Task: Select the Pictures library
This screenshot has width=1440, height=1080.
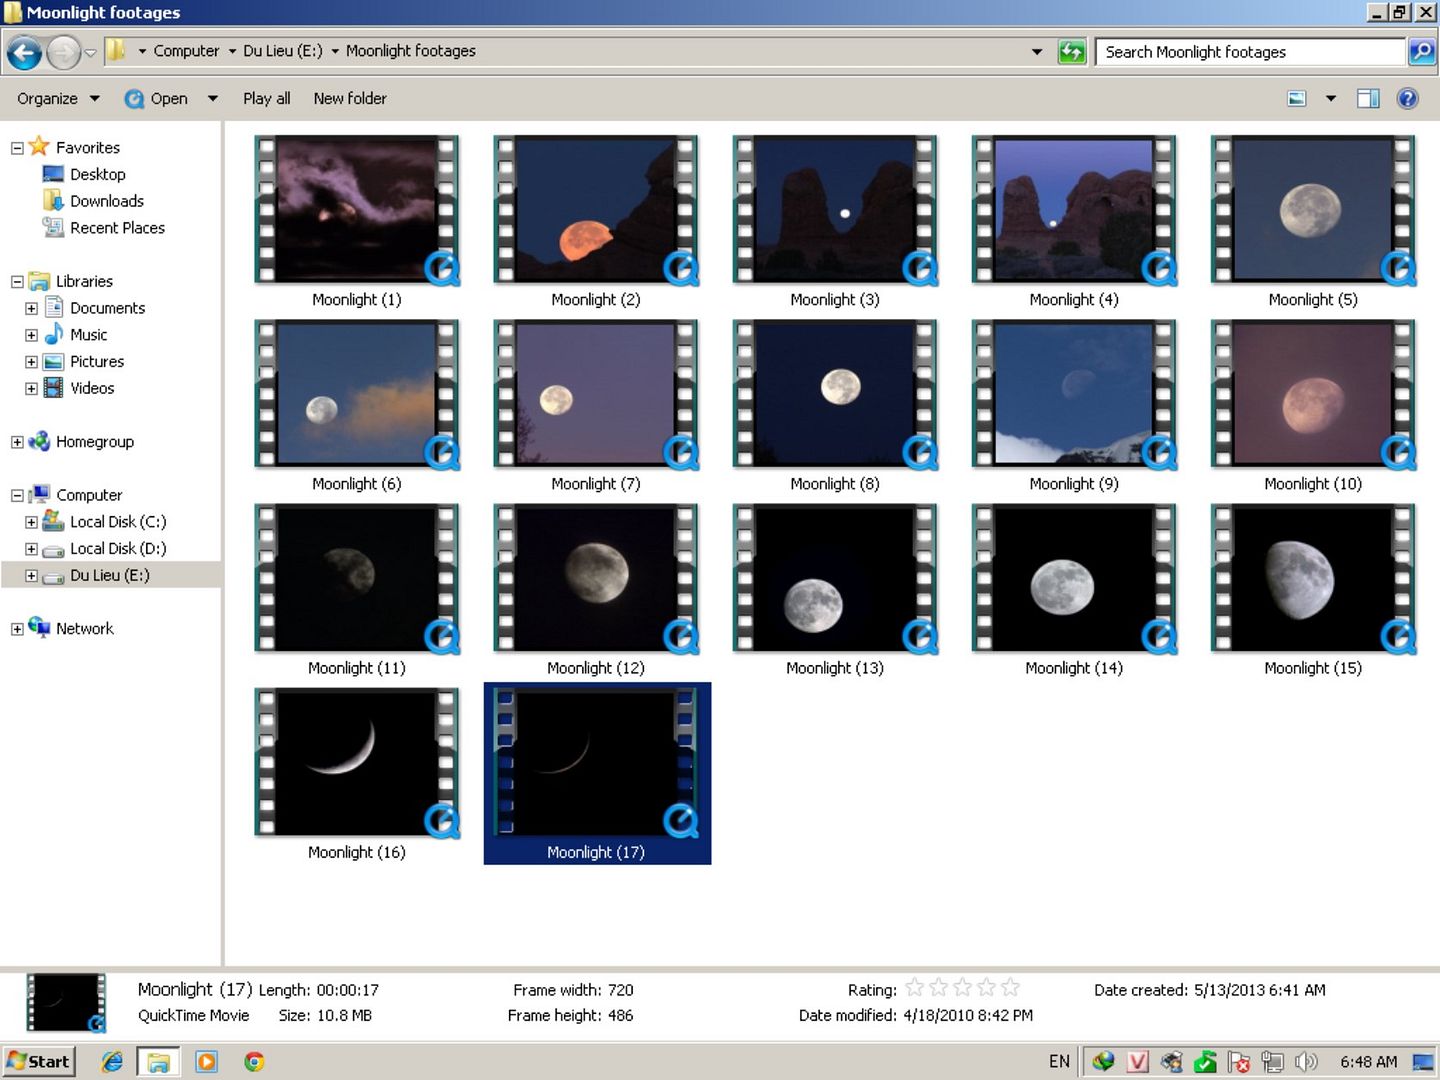Action: point(97,362)
